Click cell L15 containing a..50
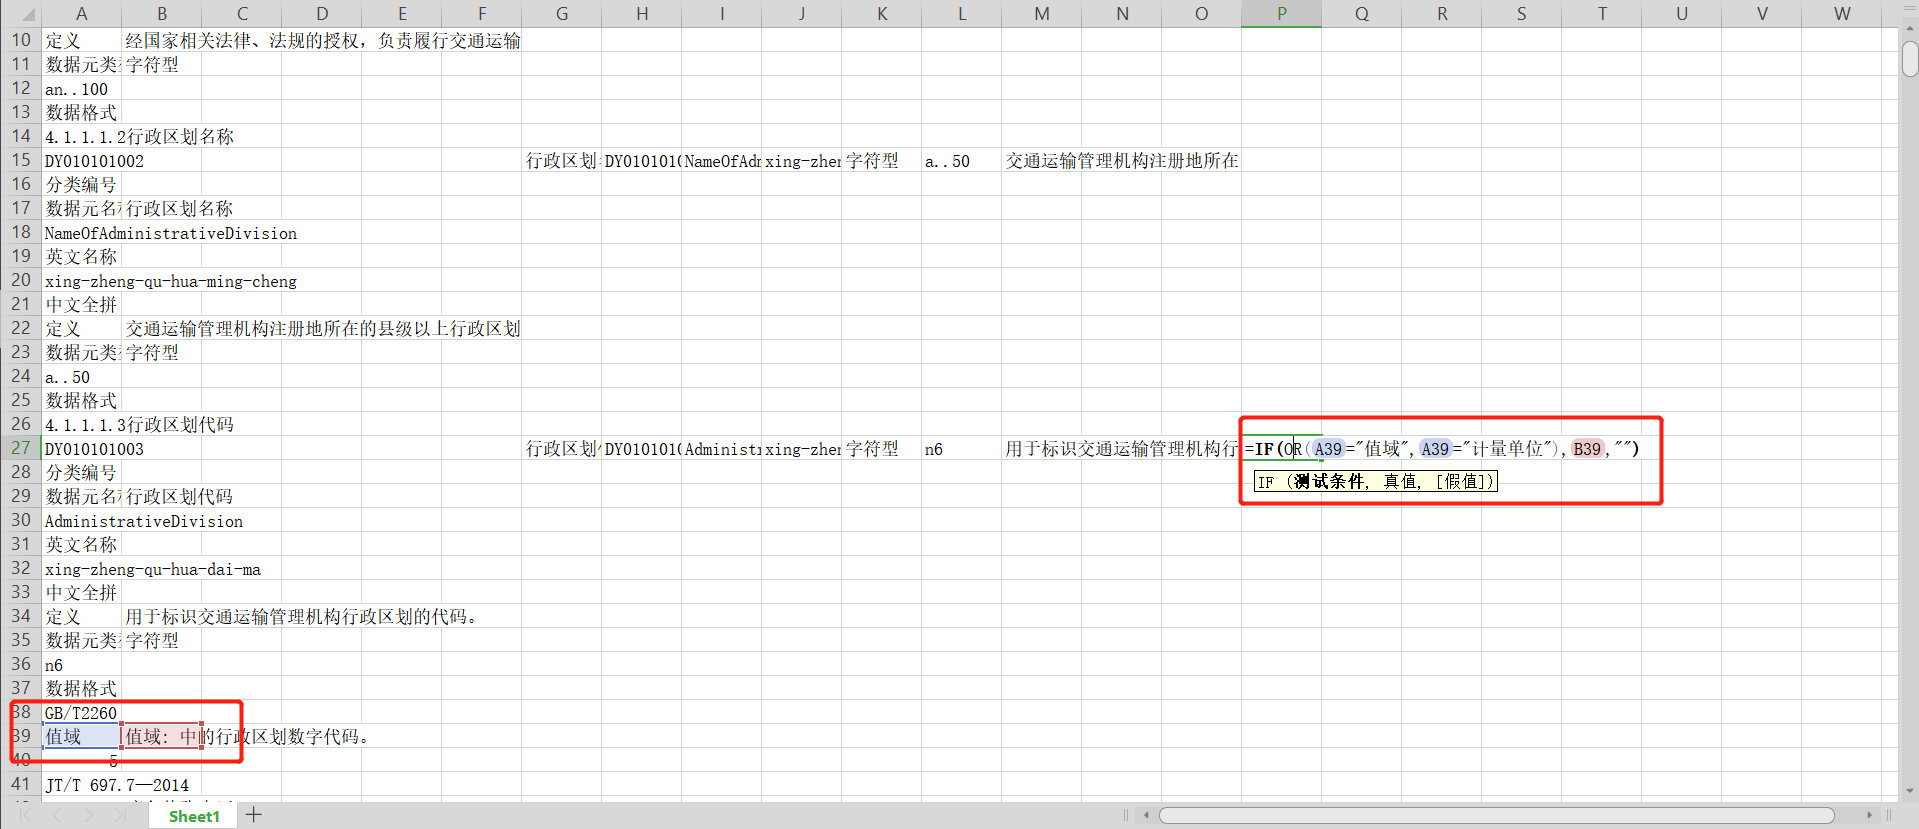Viewport: 1919px width, 829px height. coord(962,160)
